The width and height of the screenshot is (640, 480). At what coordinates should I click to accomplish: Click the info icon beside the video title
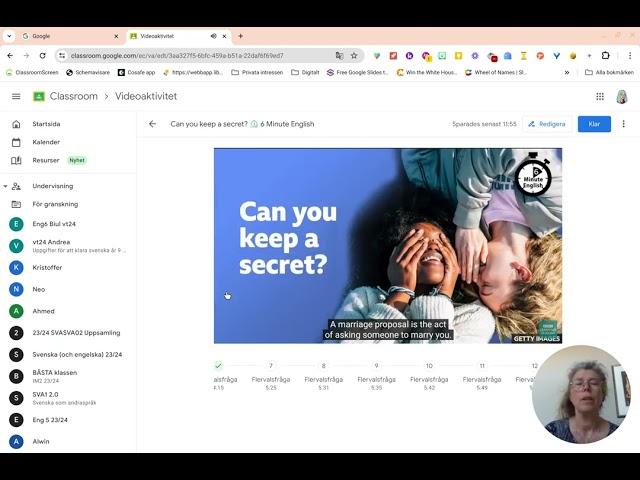tap(254, 124)
